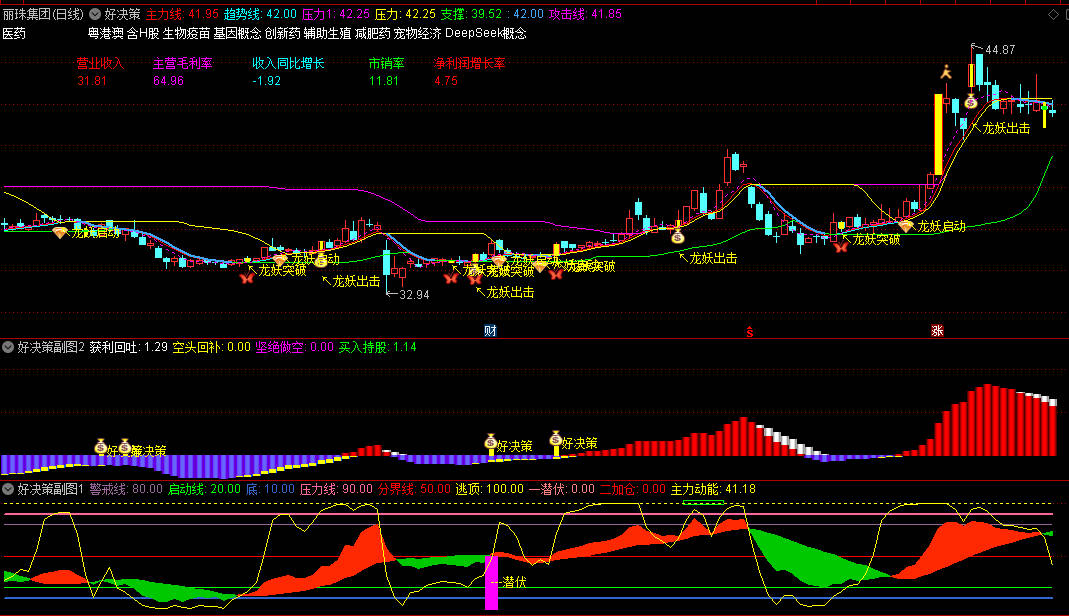Click the 医药 industry label

(x=14, y=33)
